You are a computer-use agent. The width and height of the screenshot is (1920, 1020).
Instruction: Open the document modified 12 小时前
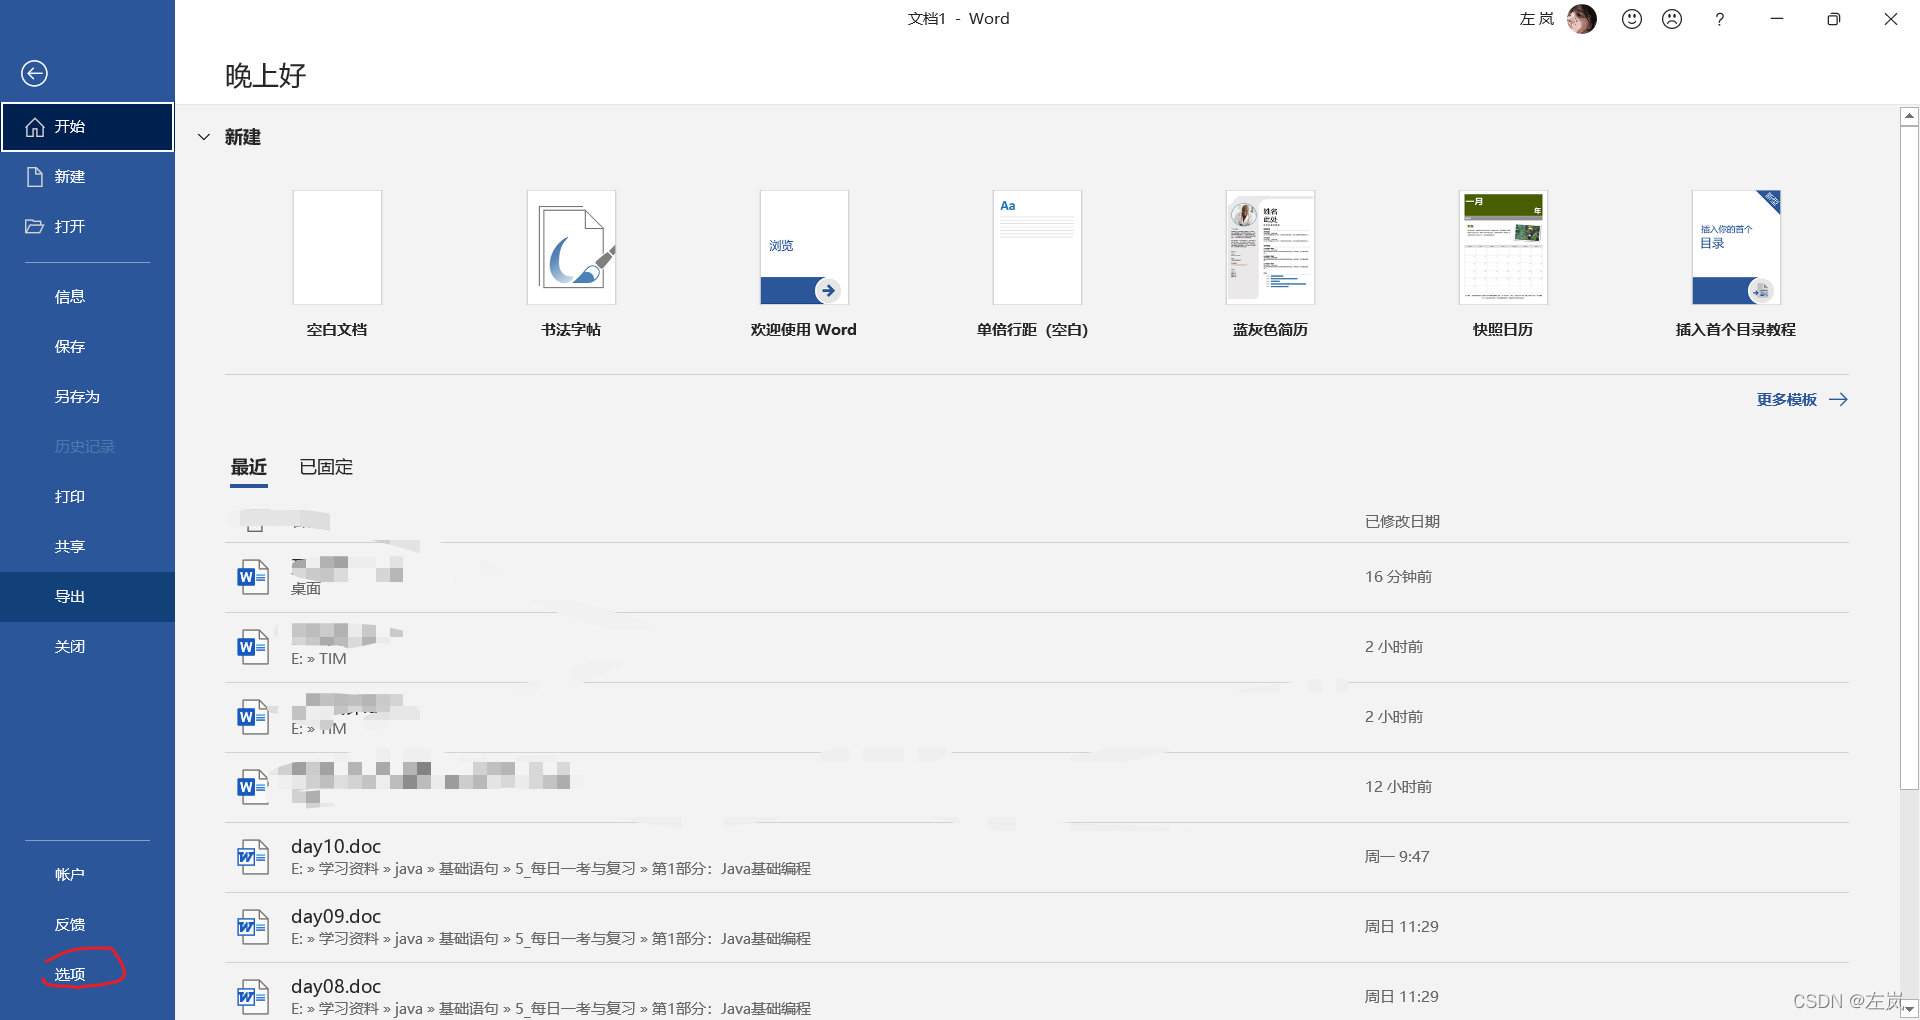(x=1036, y=787)
